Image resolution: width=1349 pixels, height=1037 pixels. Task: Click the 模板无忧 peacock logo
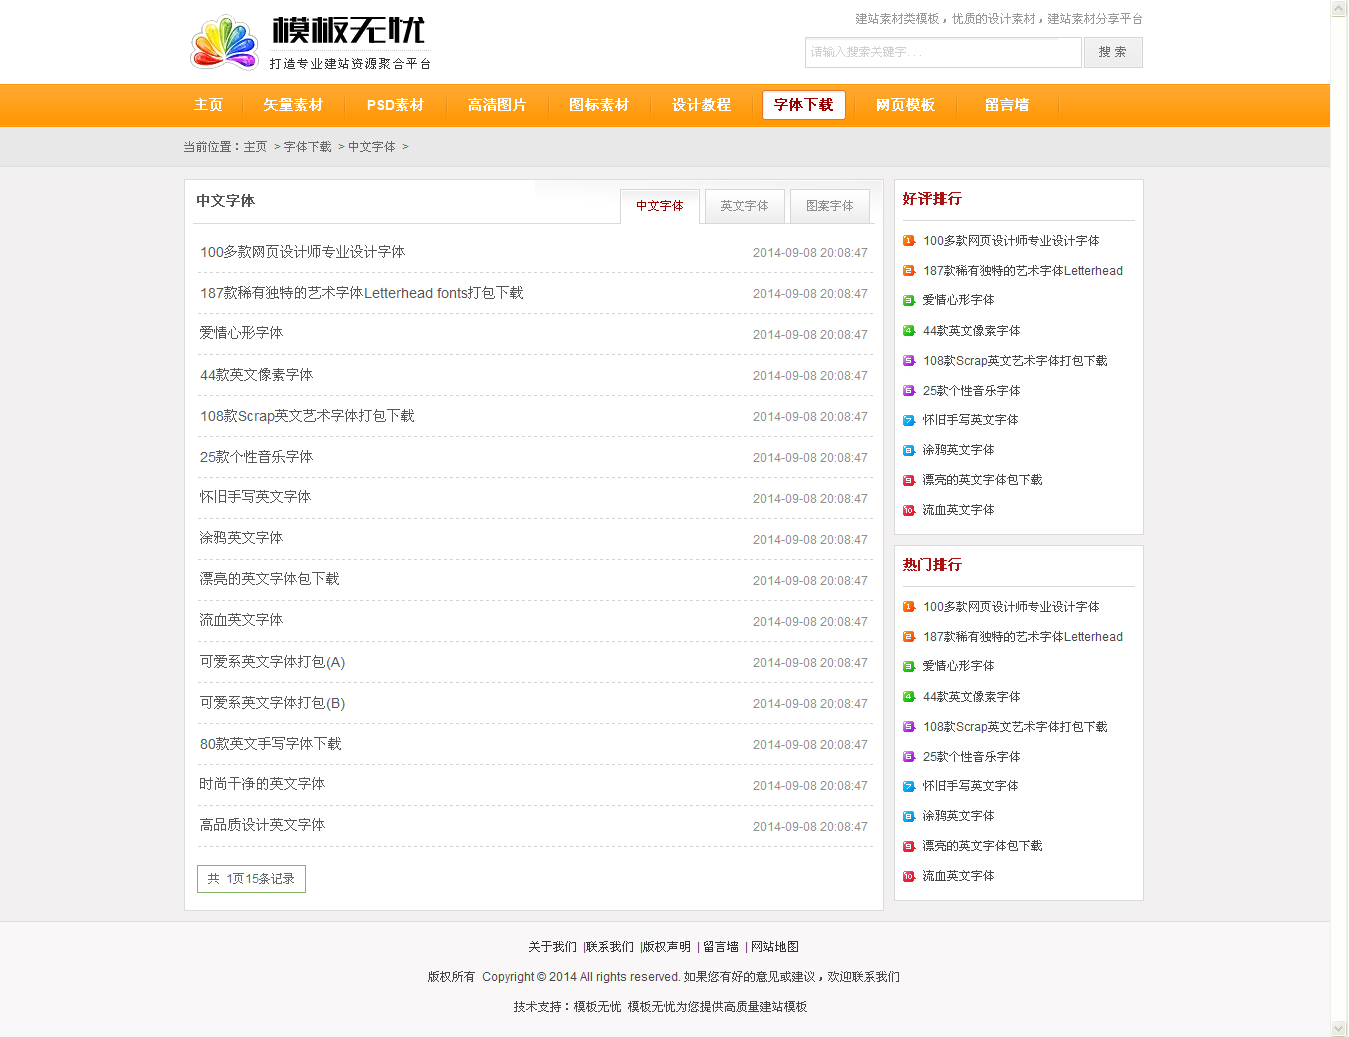click(x=225, y=42)
